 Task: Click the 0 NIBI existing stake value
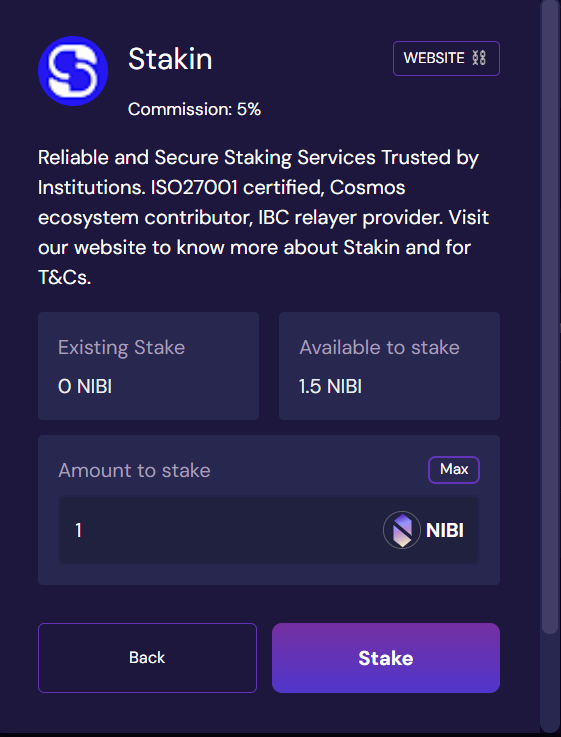[85, 387]
